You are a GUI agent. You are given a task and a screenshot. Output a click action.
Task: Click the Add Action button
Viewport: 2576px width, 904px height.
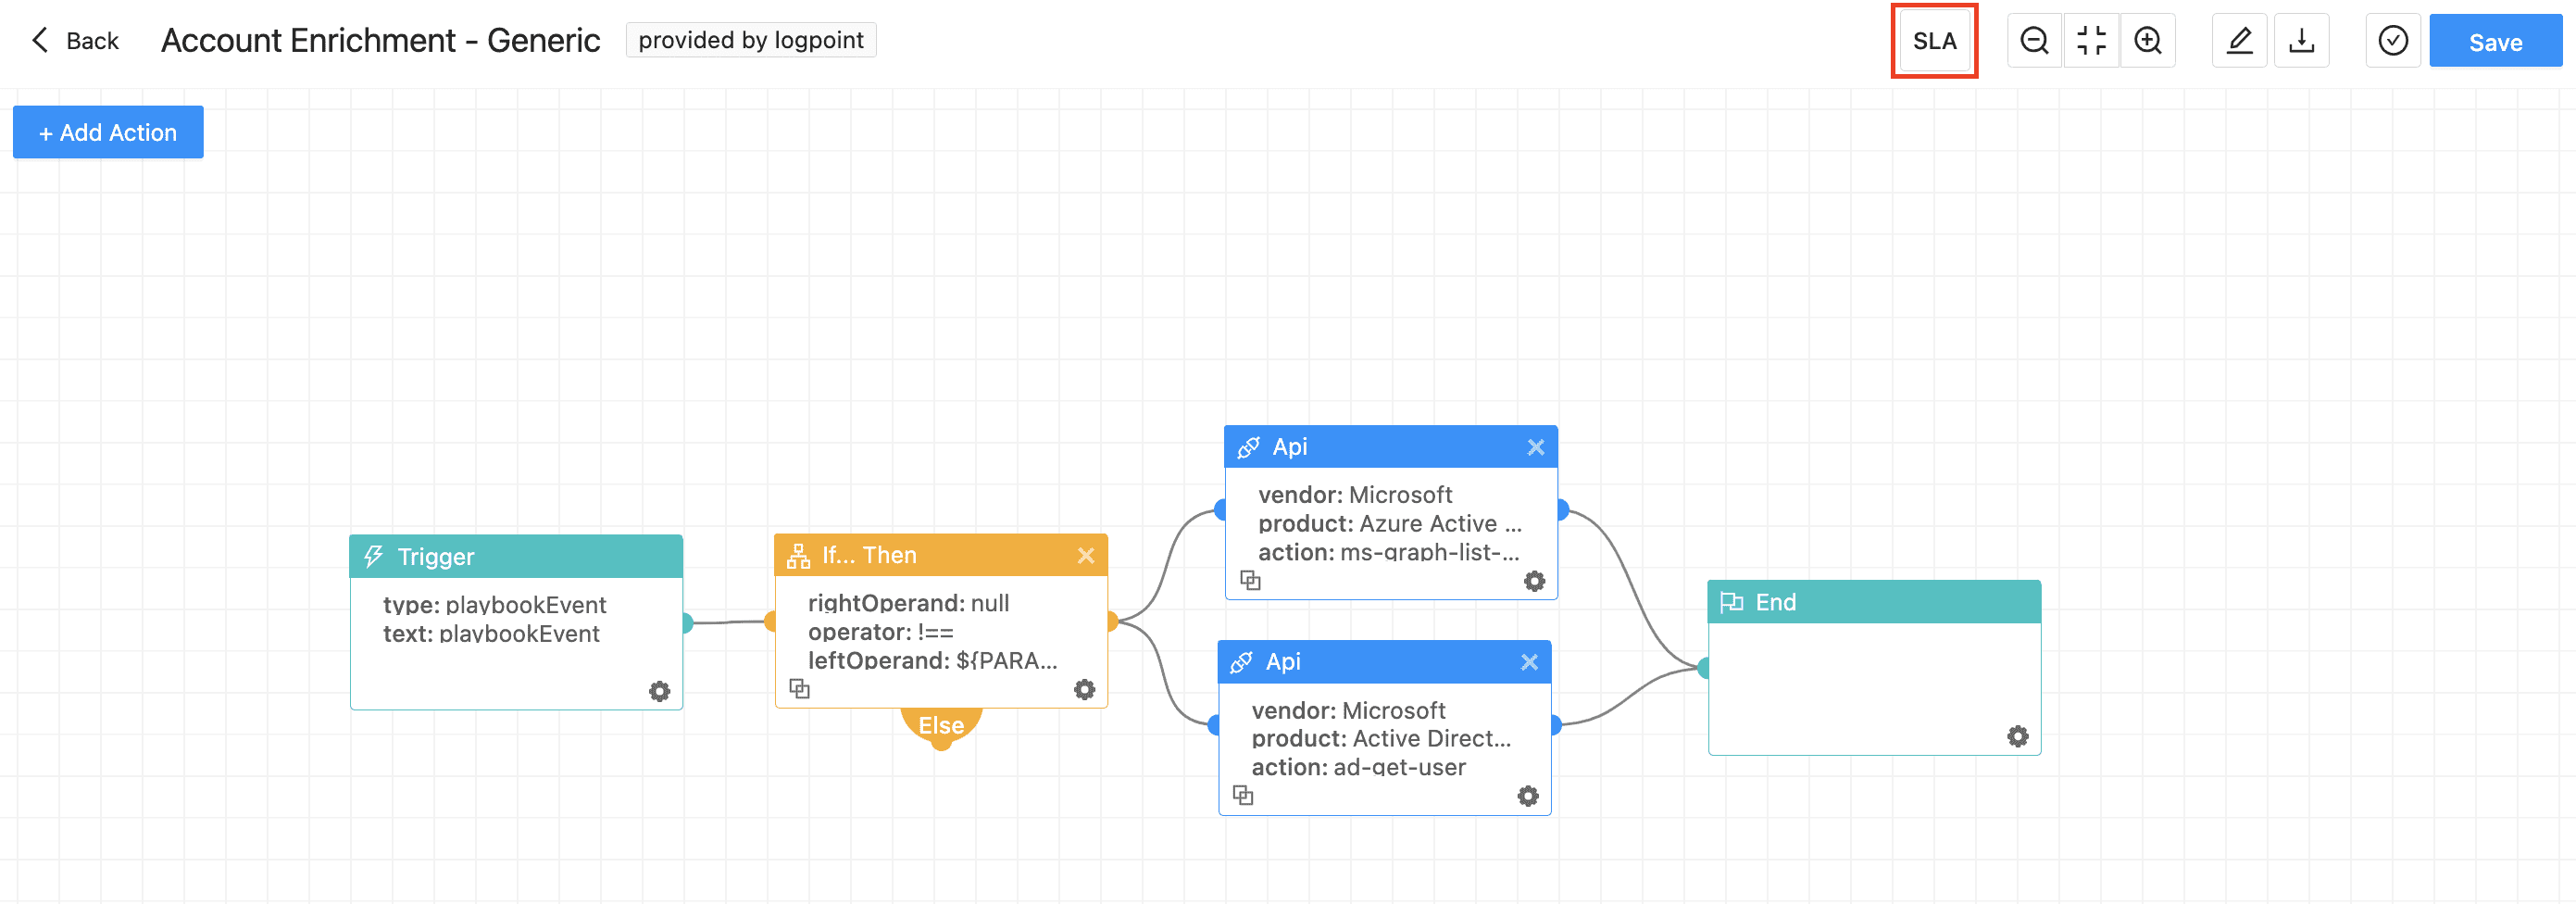[108, 132]
